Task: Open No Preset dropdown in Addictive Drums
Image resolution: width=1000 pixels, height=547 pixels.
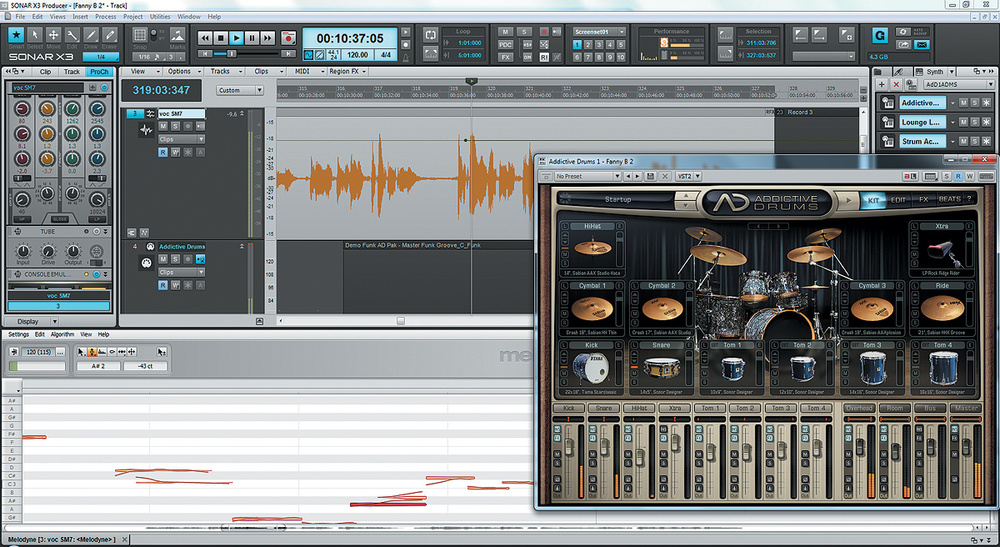Action: point(587,176)
